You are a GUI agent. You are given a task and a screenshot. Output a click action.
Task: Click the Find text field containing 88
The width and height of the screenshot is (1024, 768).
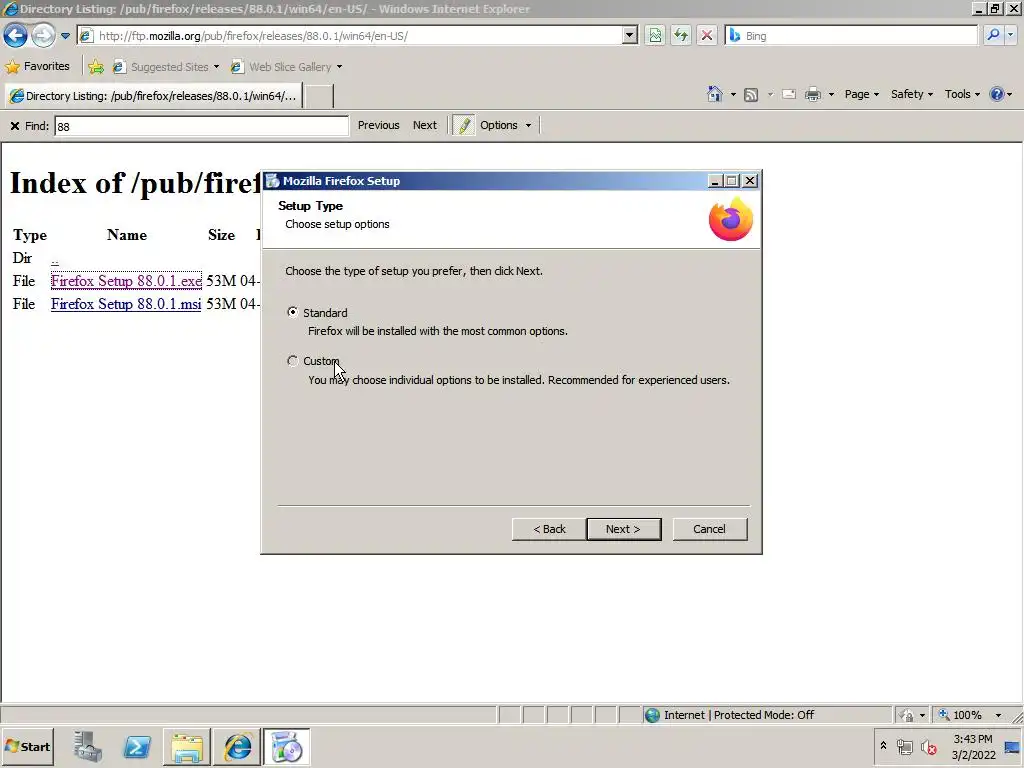201,126
